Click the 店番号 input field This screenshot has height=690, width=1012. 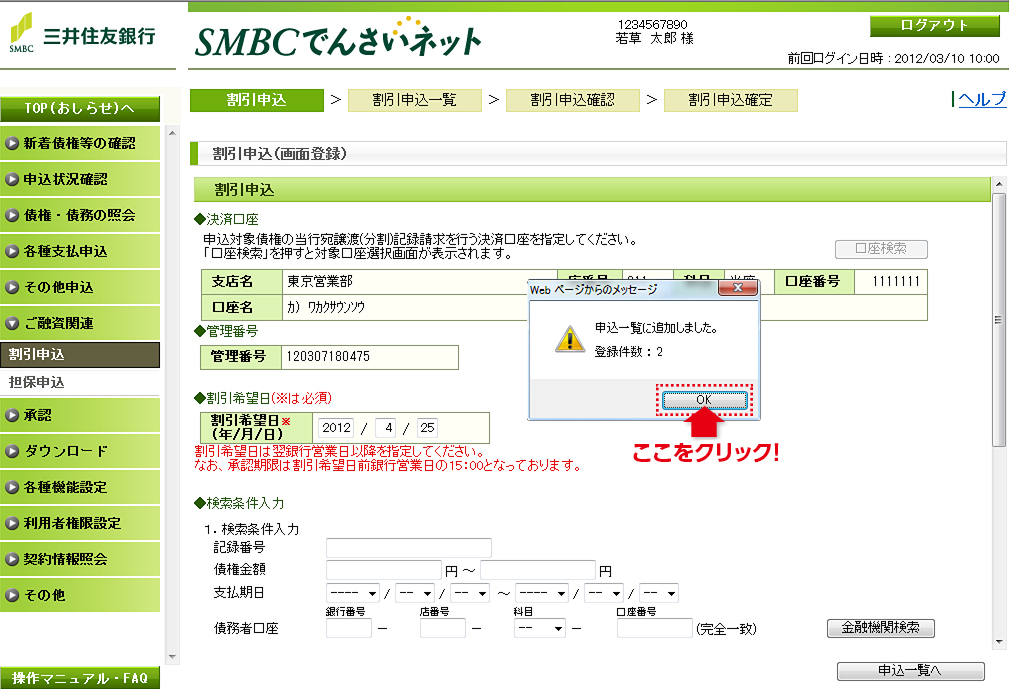(x=443, y=628)
